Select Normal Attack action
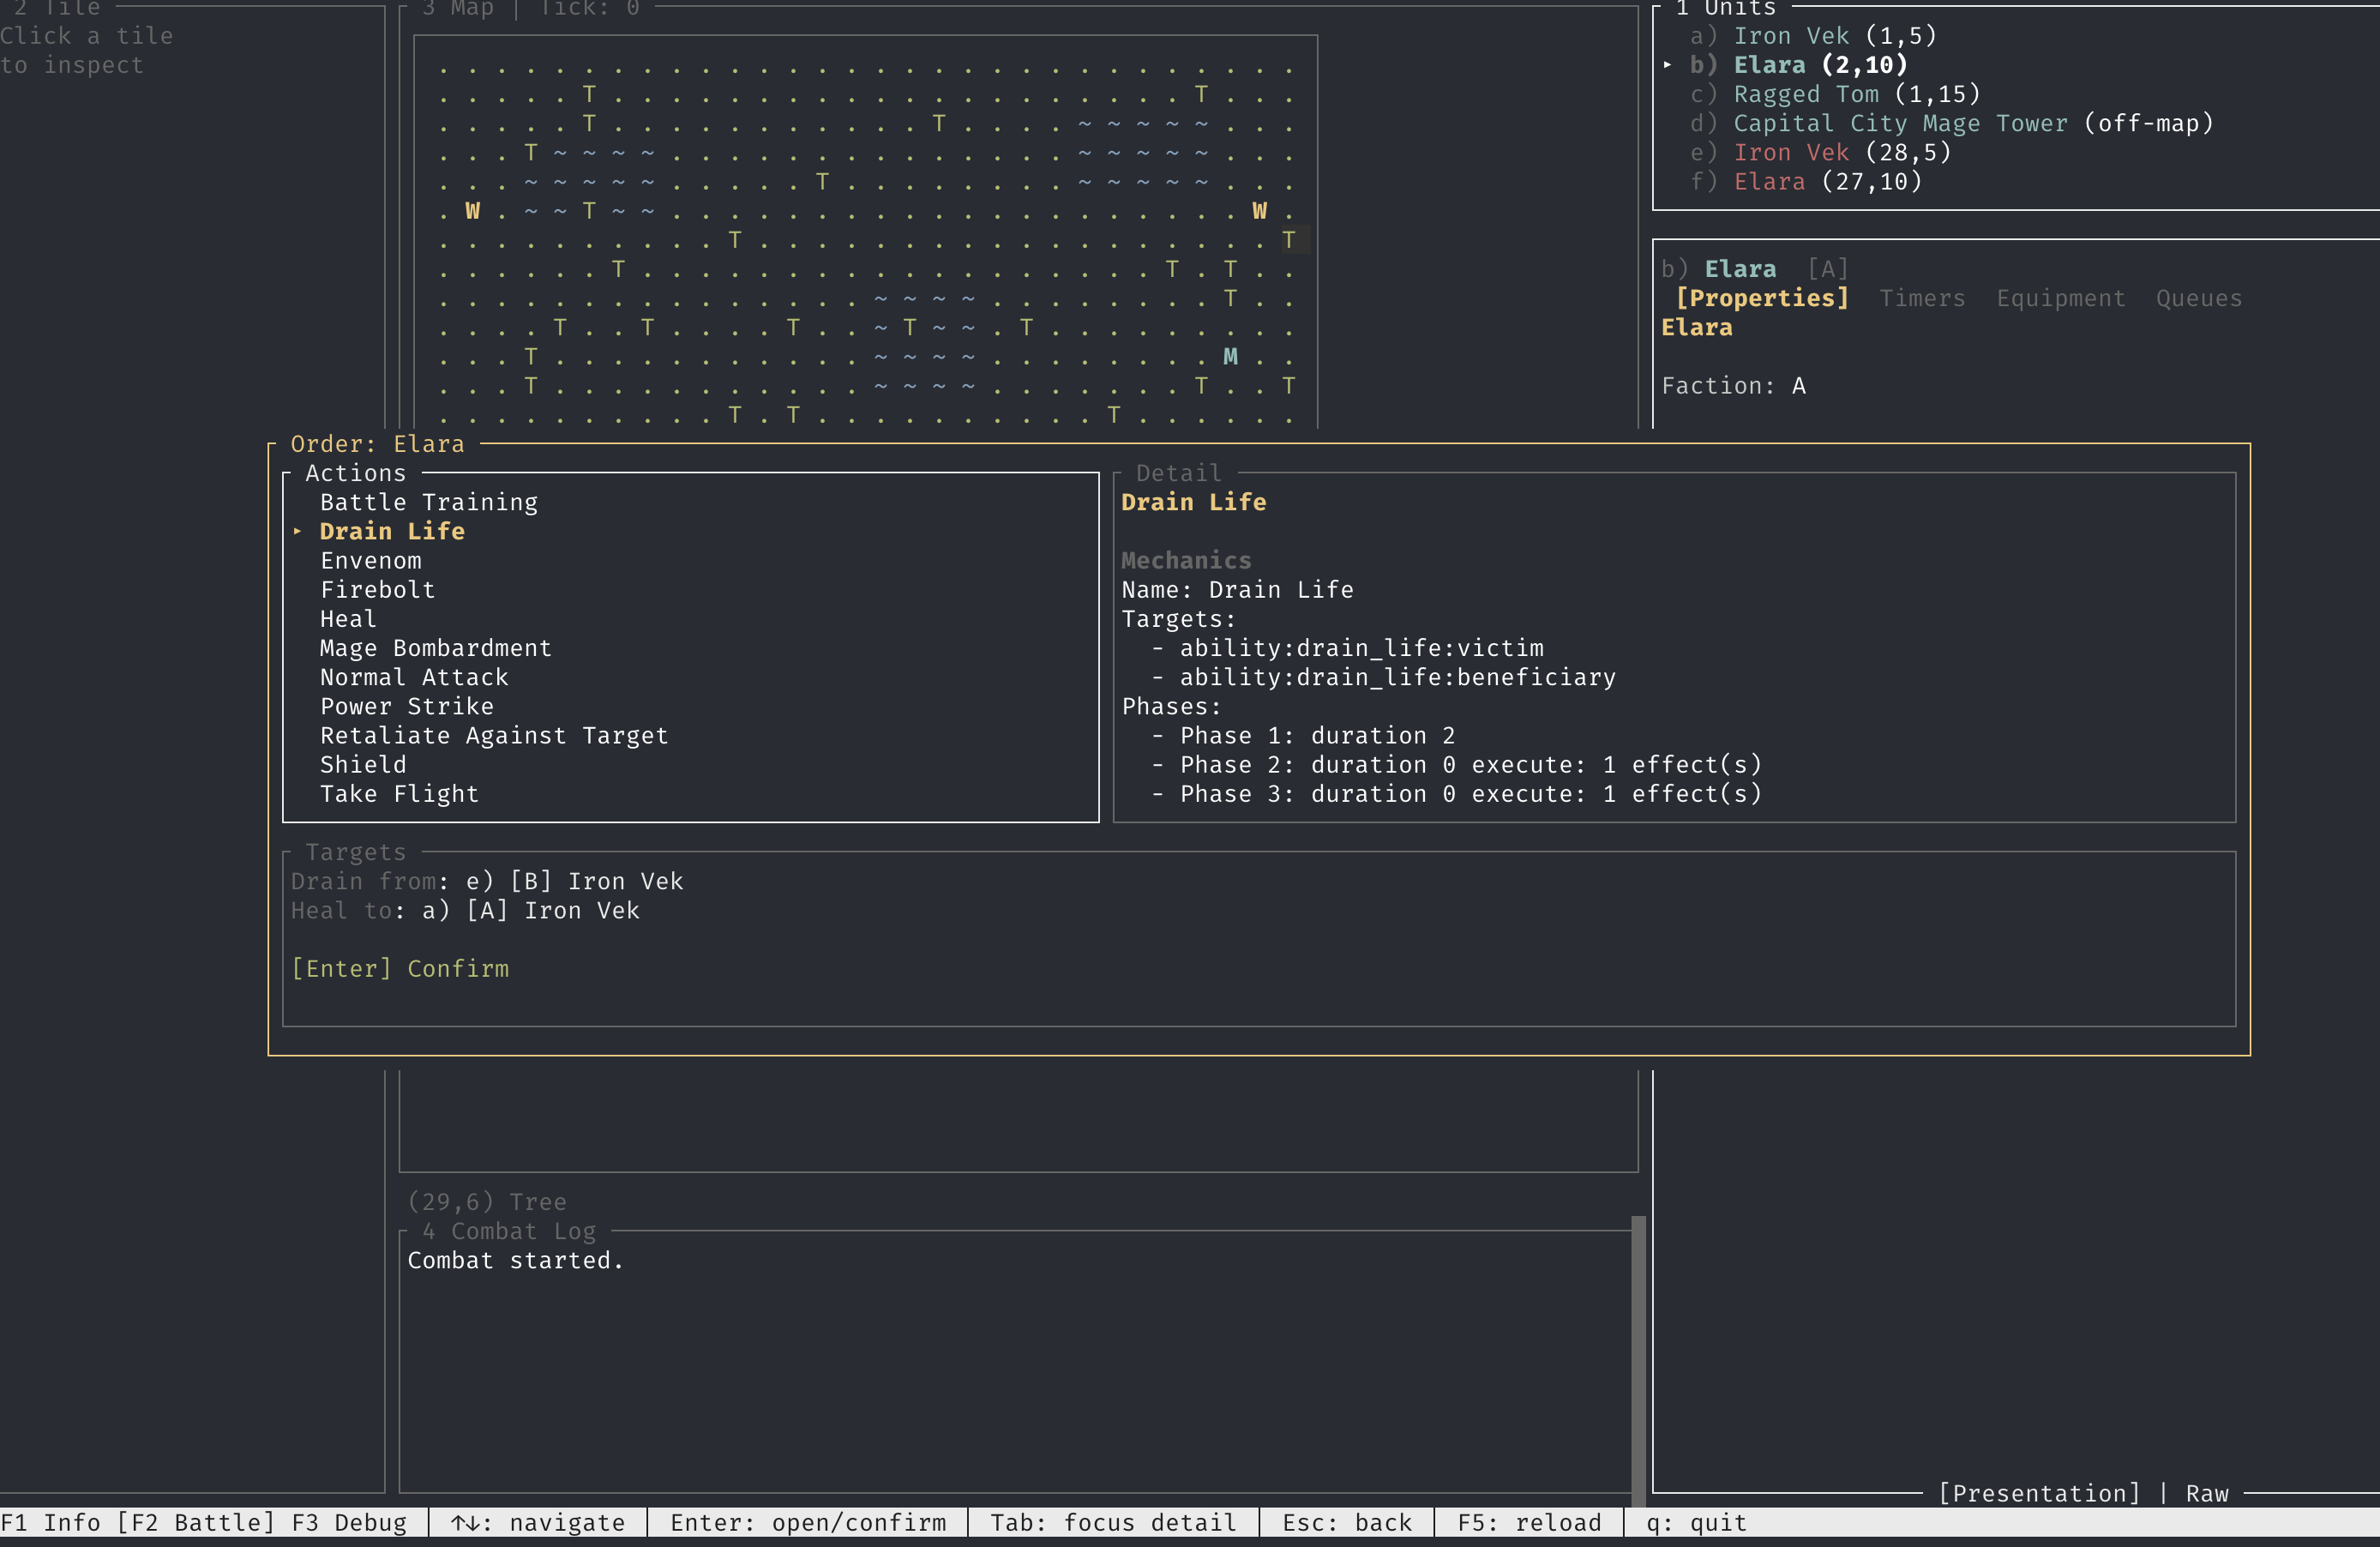 pyautogui.click(x=414, y=677)
